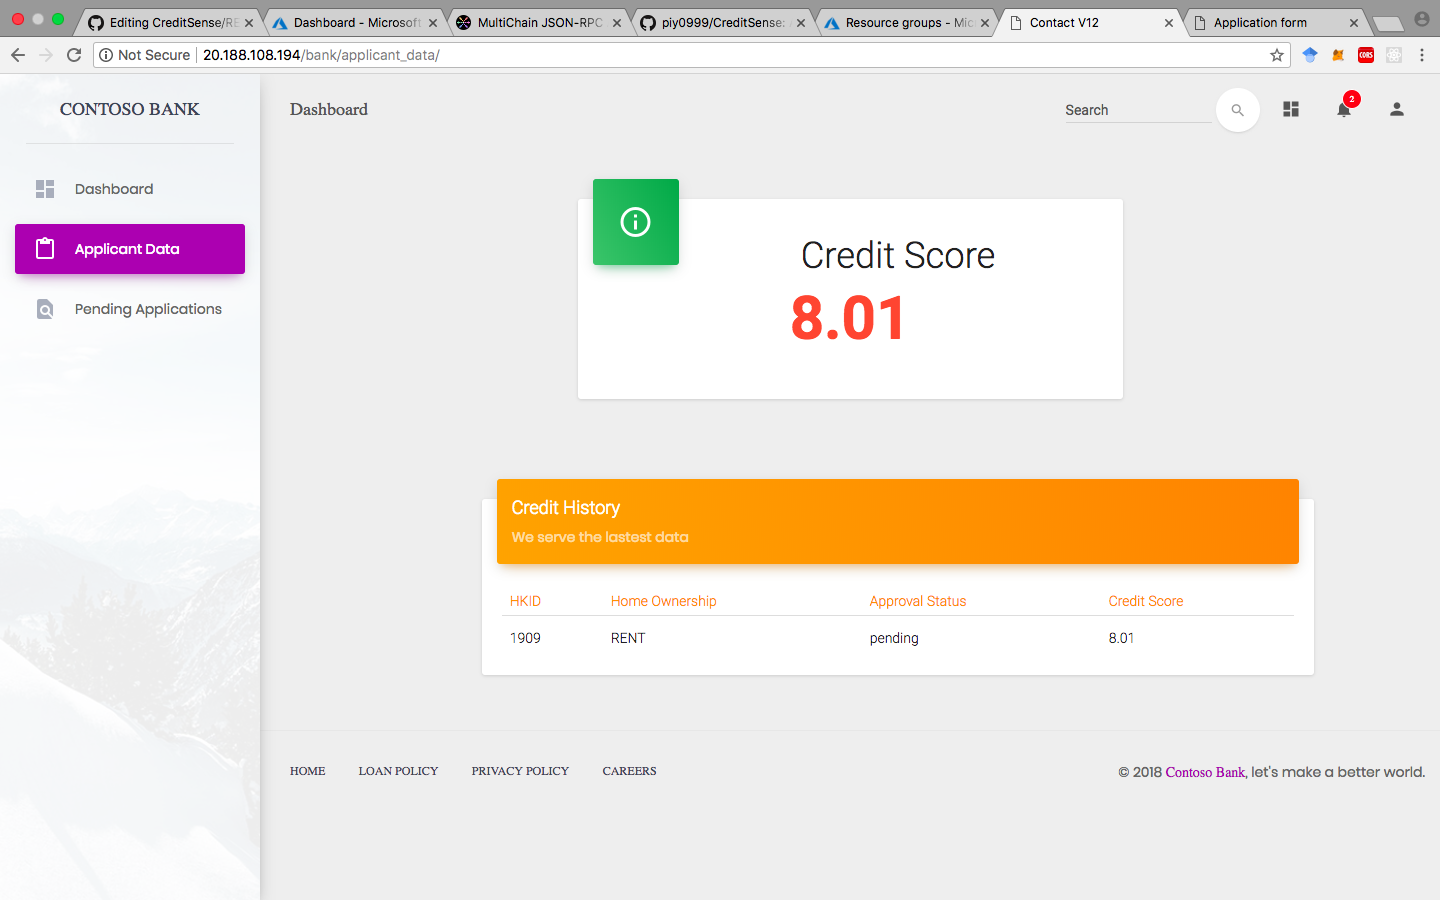The width and height of the screenshot is (1440, 900).
Task: Click the Contoso Bank copyright link
Action: [x=1205, y=772]
